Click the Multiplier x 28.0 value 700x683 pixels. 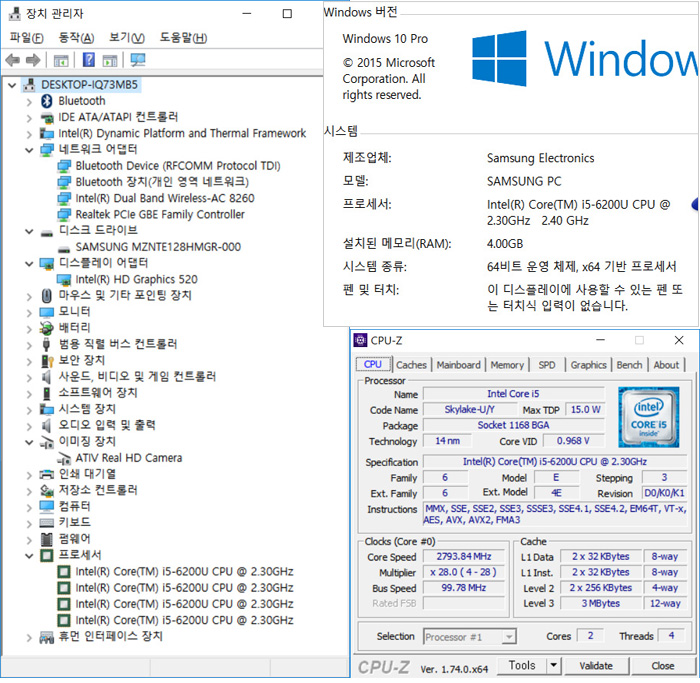pyautogui.click(x=464, y=572)
